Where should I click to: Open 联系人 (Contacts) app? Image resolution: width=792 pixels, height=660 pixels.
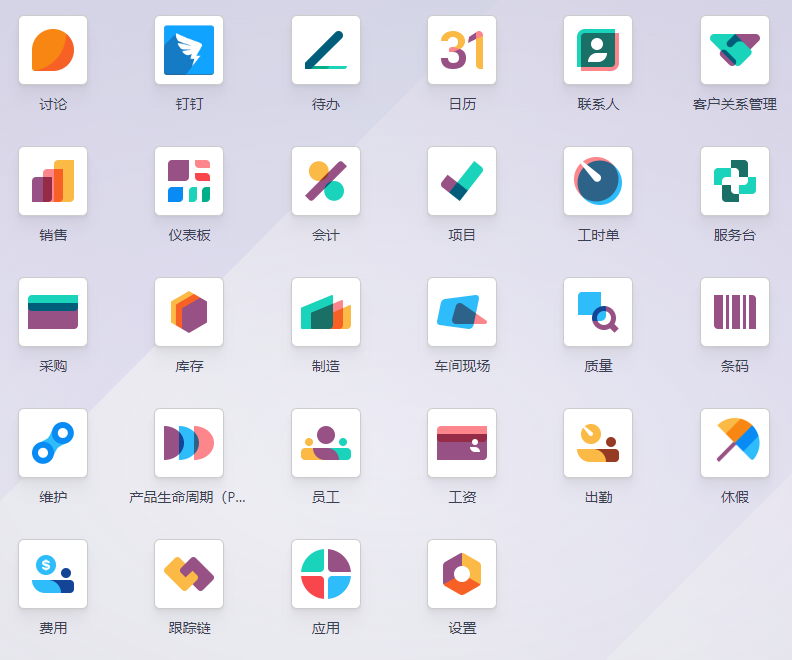598,50
